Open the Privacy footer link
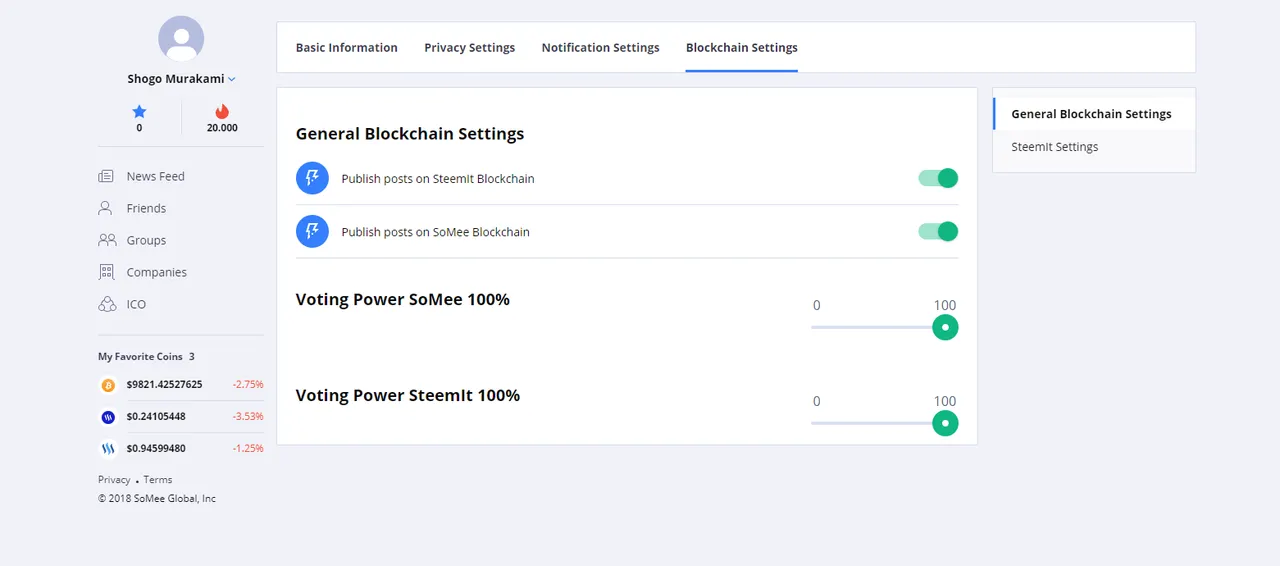This screenshot has width=1280, height=566. click(114, 480)
